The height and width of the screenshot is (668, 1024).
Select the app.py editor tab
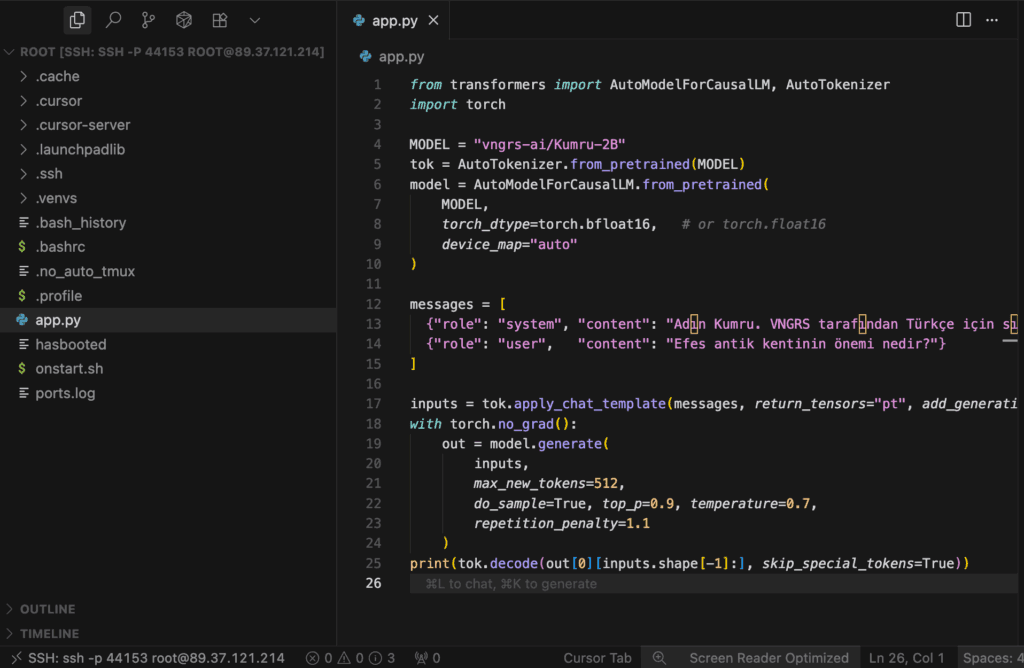tap(394, 21)
